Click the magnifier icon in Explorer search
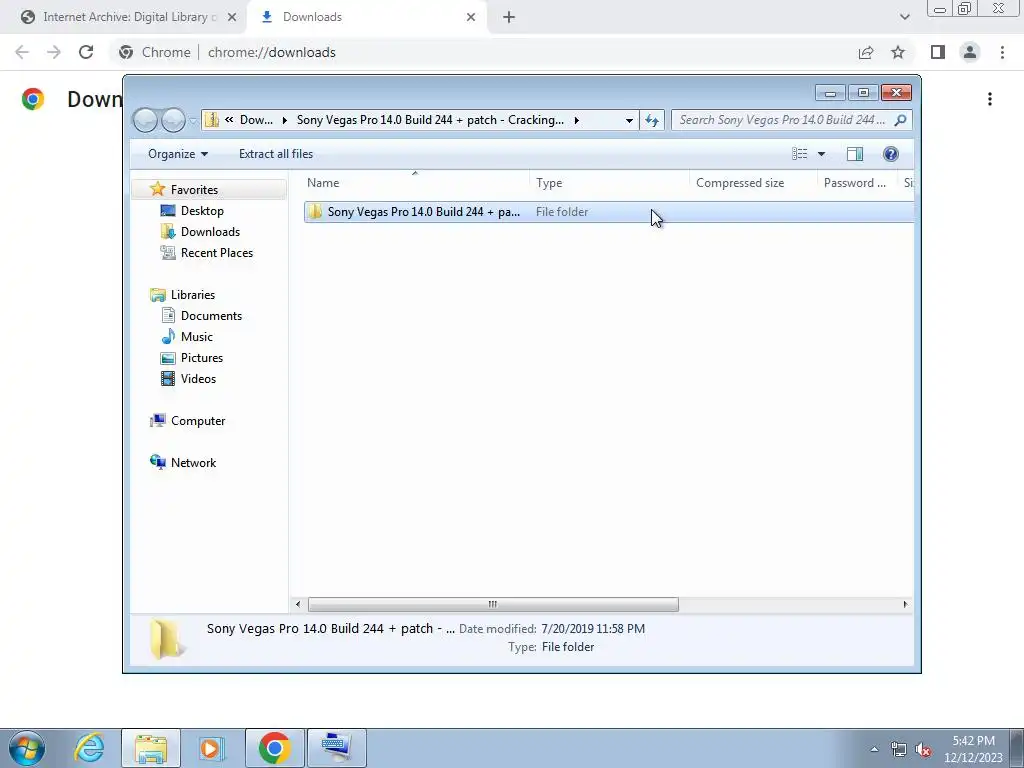The height and width of the screenshot is (768, 1024). coord(901,120)
